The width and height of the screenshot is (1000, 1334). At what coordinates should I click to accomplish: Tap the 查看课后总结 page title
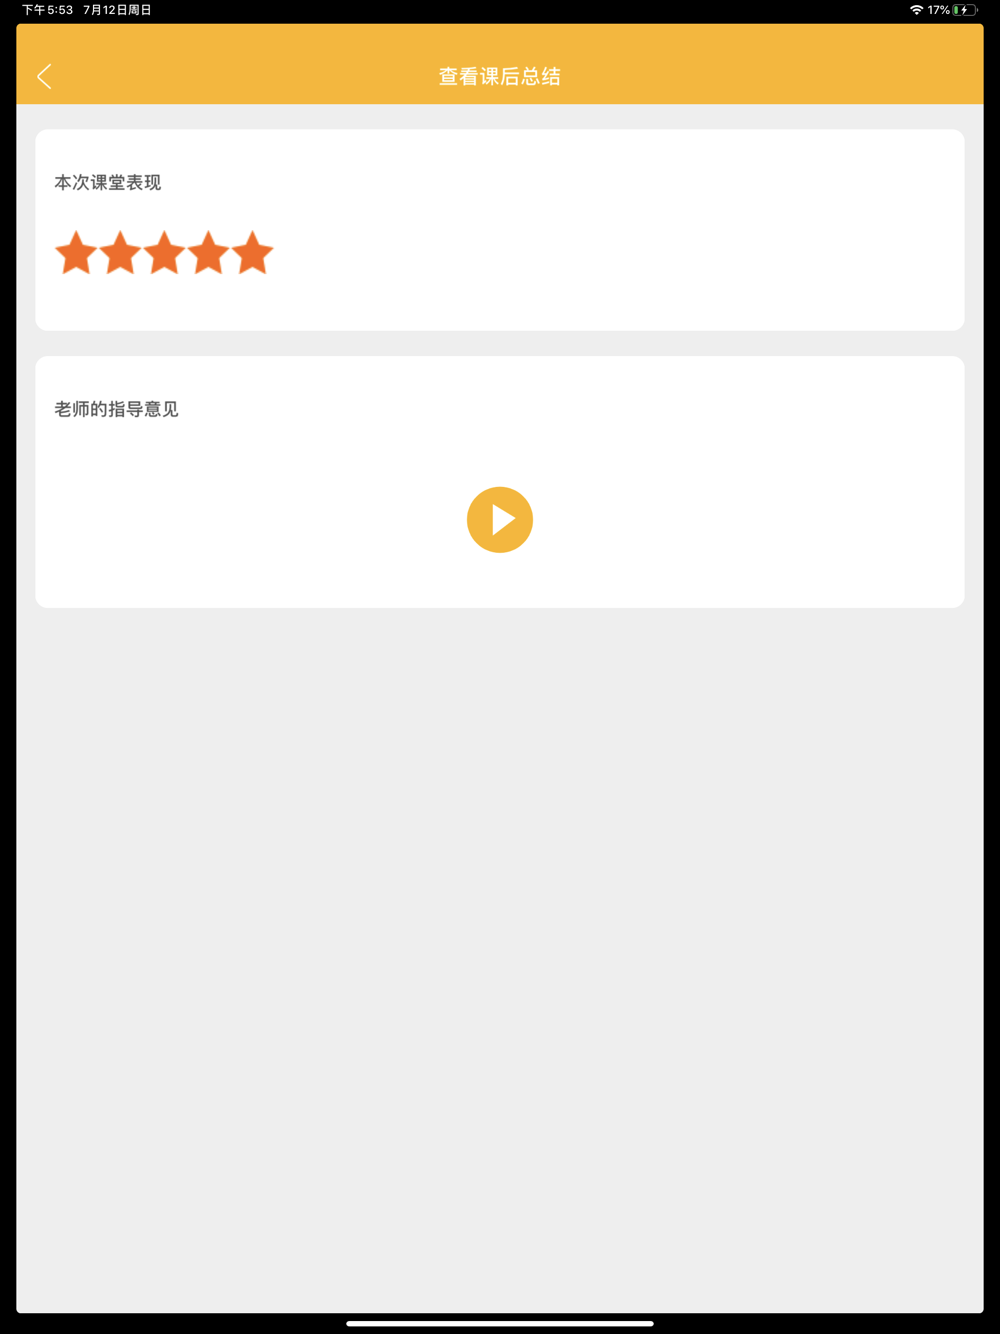[500, 77]
